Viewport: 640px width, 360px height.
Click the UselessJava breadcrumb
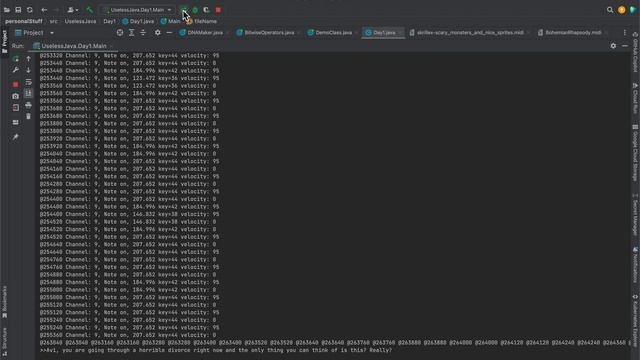click(x=80, y=21)
